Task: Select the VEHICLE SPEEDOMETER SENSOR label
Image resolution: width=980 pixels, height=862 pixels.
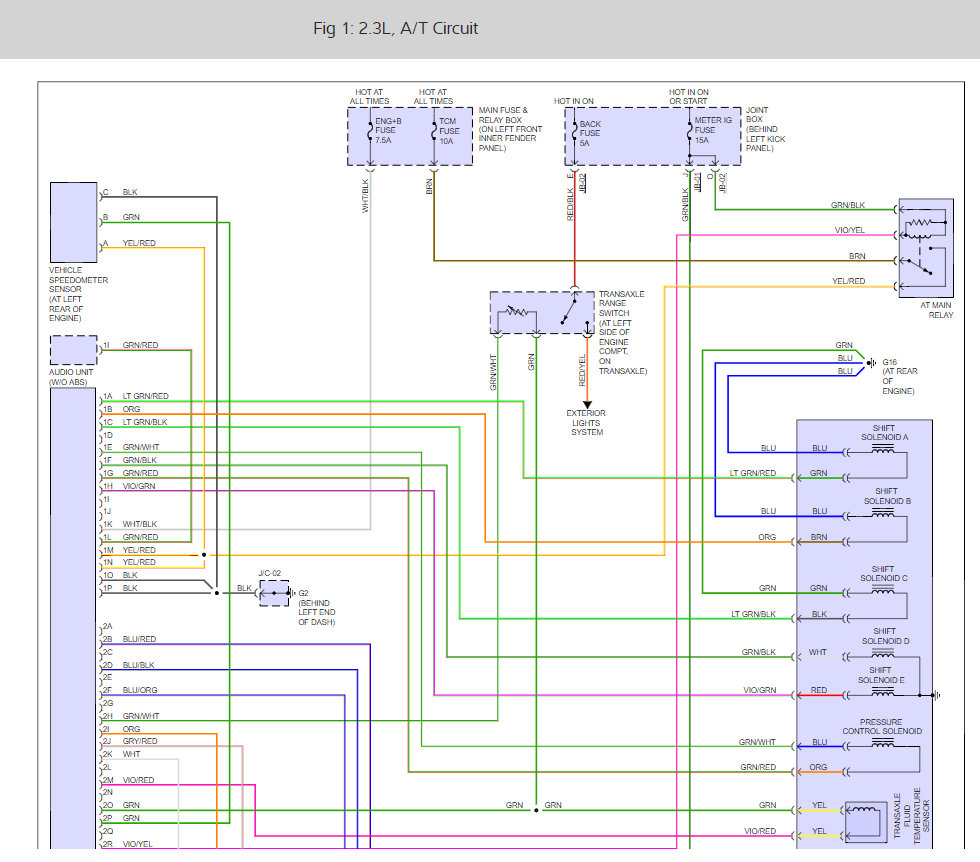Action: pos(78,294)
